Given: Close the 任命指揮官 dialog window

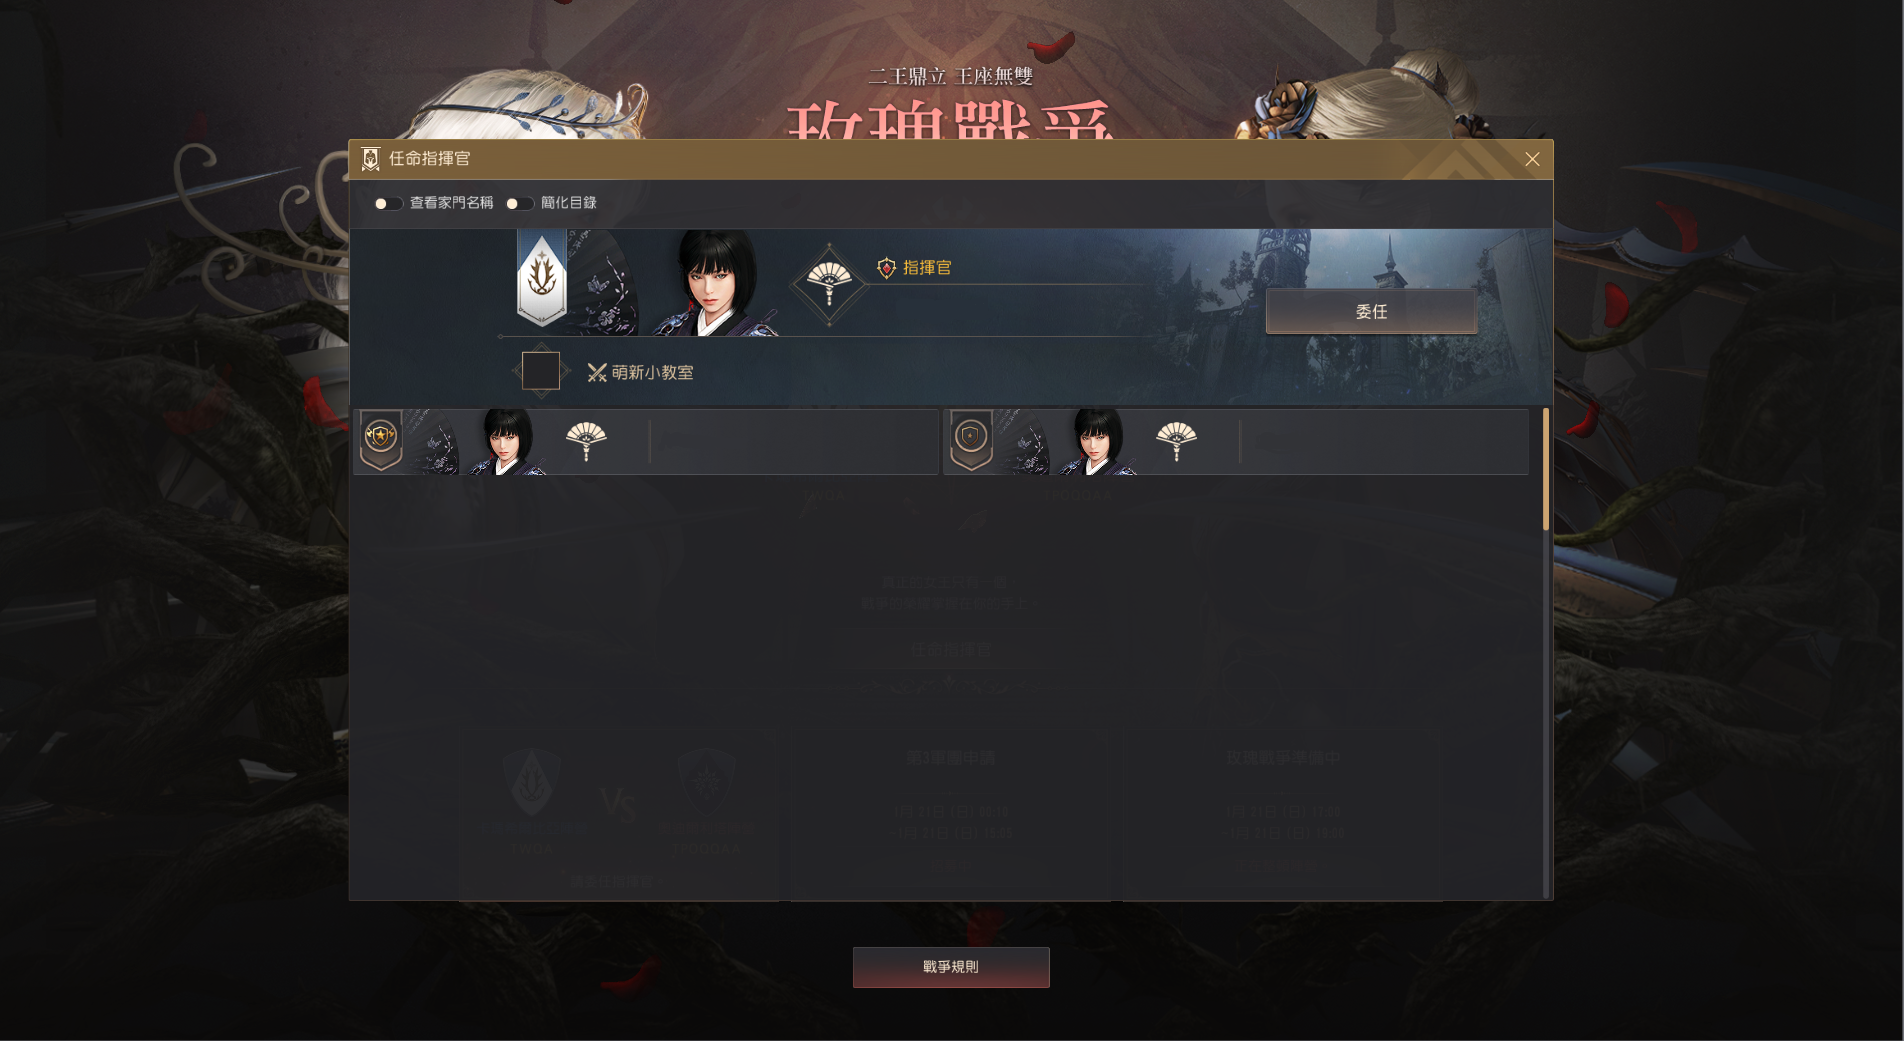Looking at the screenshot, I should click(1532, 159).
